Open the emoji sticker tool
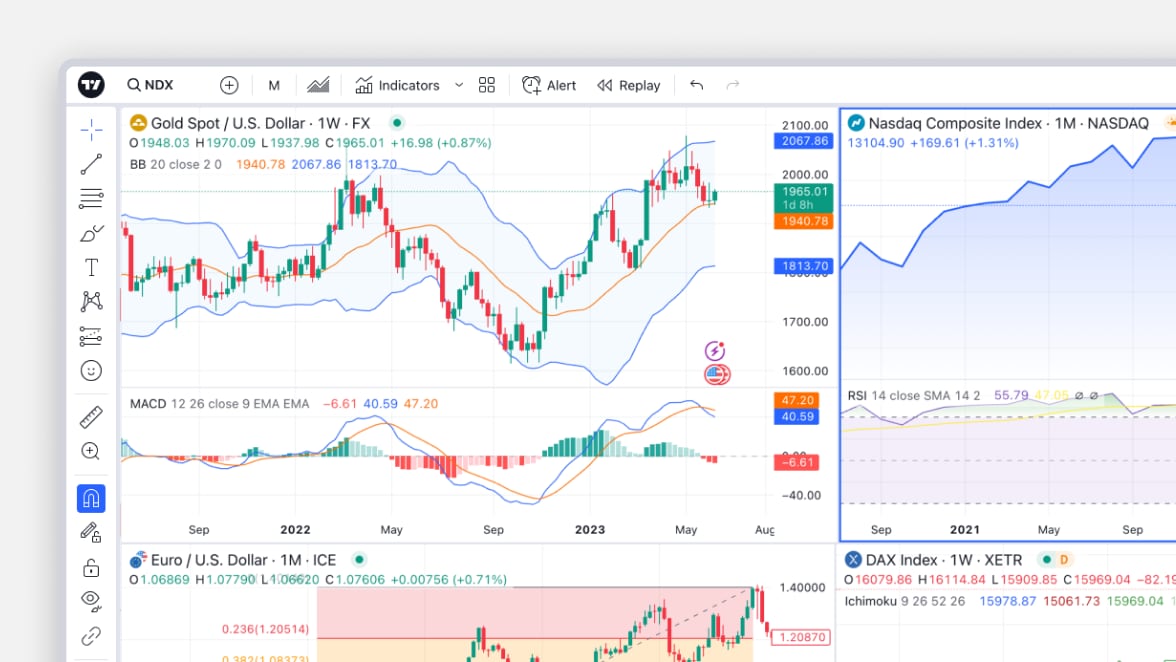 [x=91, y=370]
